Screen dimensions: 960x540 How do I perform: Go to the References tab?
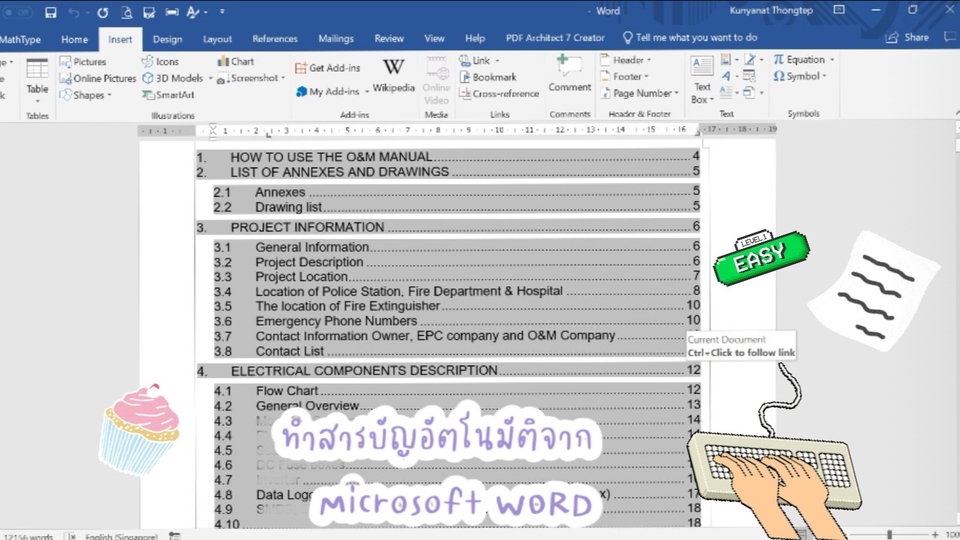[x=275, y=39]
